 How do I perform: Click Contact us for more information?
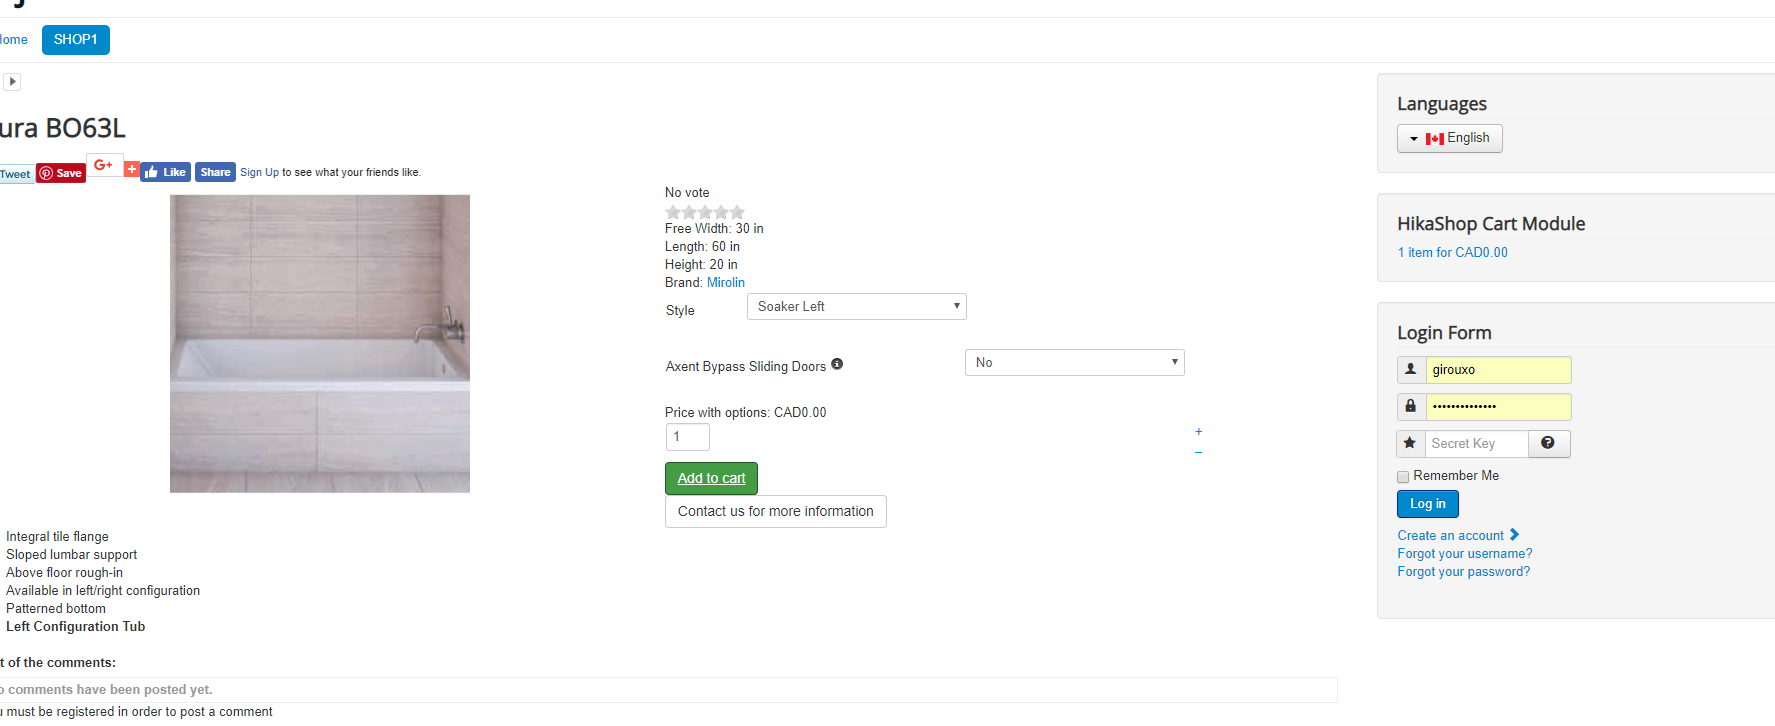pyautogui.click(x=775, y=511)
